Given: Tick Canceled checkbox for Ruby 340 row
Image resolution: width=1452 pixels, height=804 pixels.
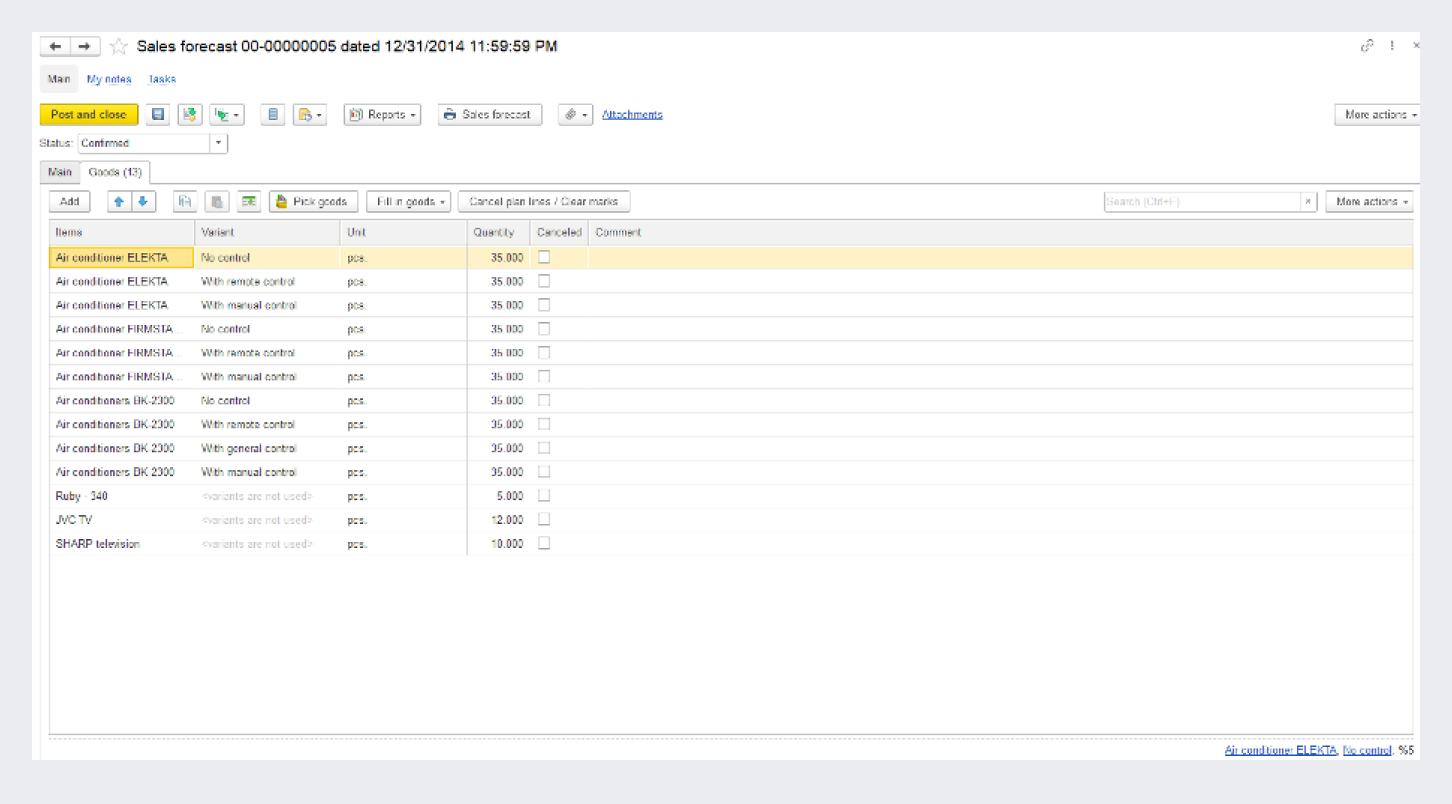Looking at the screenshot, I should click(544, 496).
